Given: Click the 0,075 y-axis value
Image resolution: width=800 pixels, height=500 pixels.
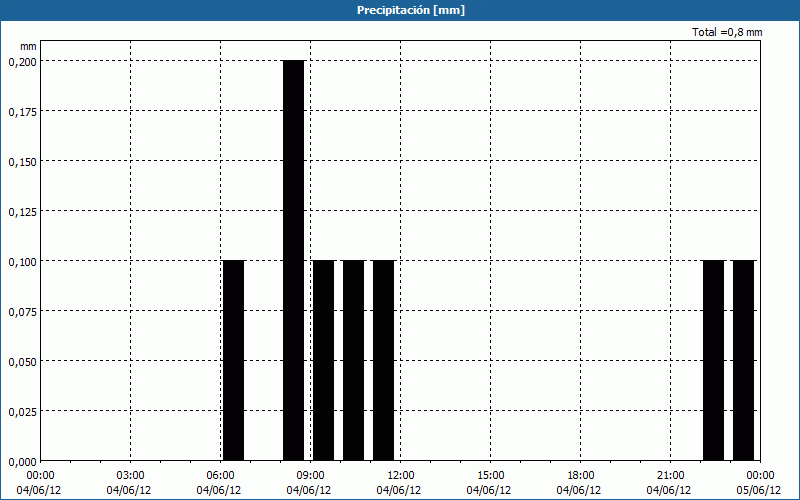Looking at the screenshot, I should 22,311.
